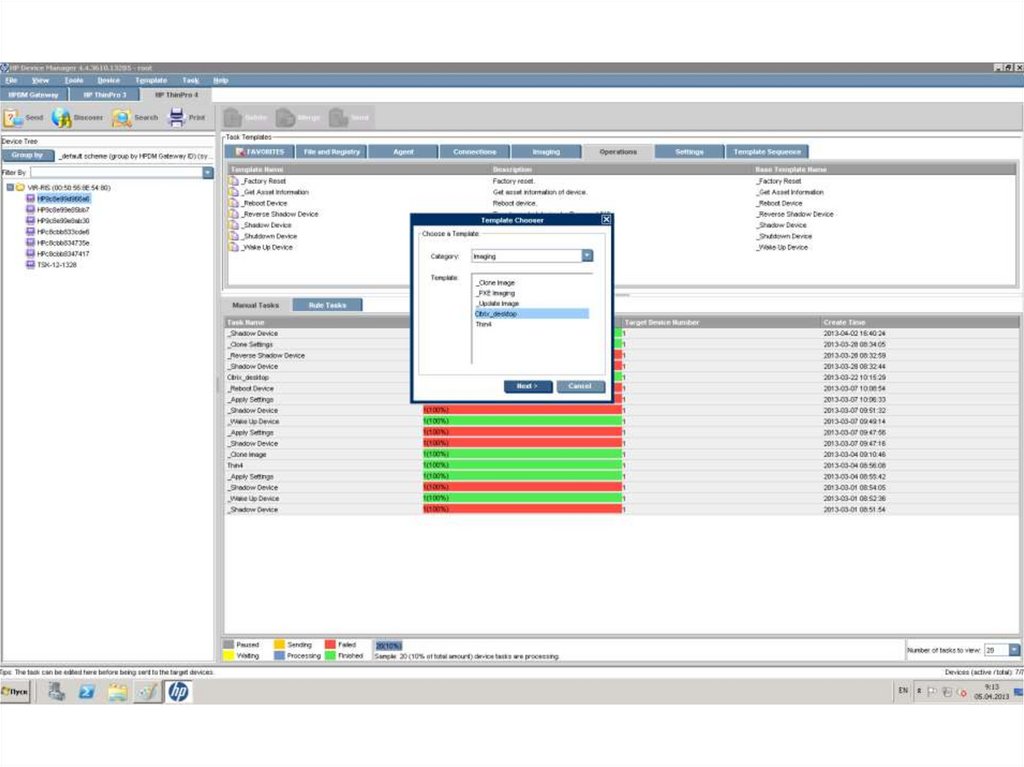Open the Filter By dropdown arrow
The image size is (1024, 767).
pos(208,172)
